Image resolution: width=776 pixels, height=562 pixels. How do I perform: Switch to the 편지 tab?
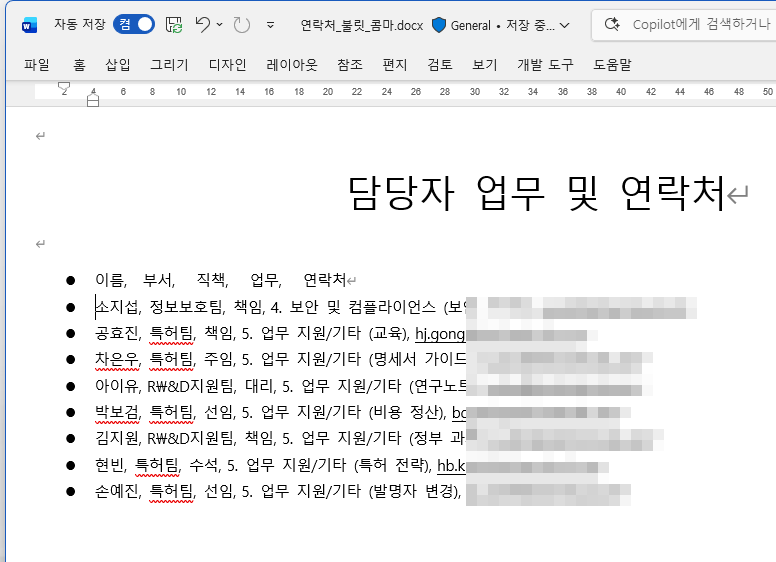tap(395, 65)
